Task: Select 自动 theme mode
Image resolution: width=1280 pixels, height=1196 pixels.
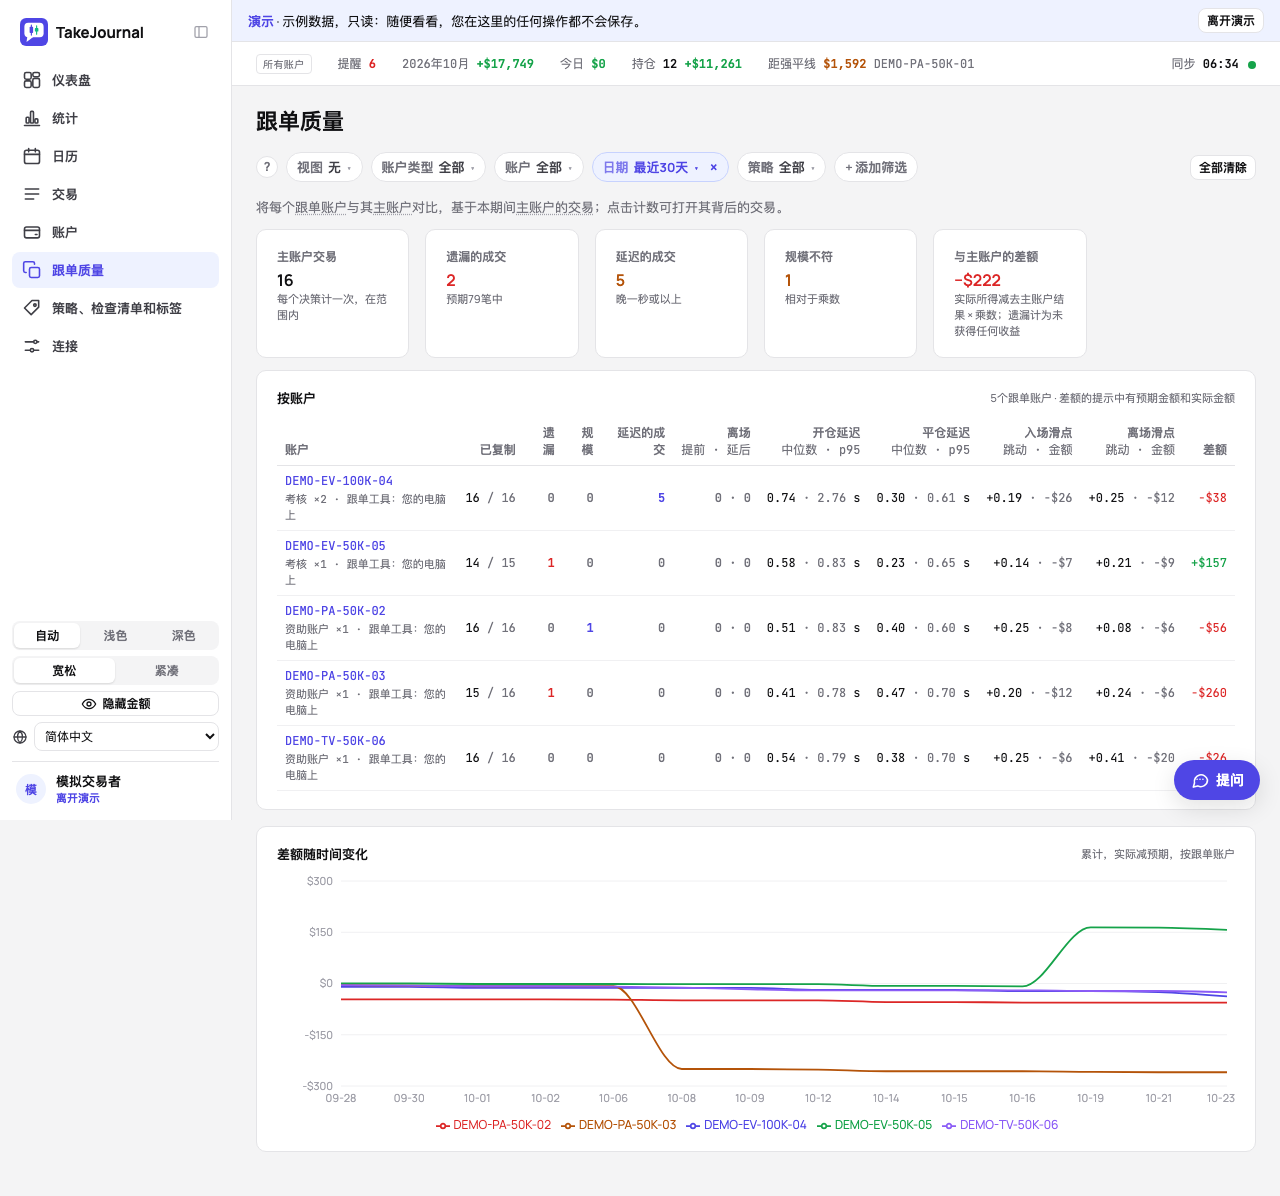Action: pyautogui.click(x=47, y=636)
